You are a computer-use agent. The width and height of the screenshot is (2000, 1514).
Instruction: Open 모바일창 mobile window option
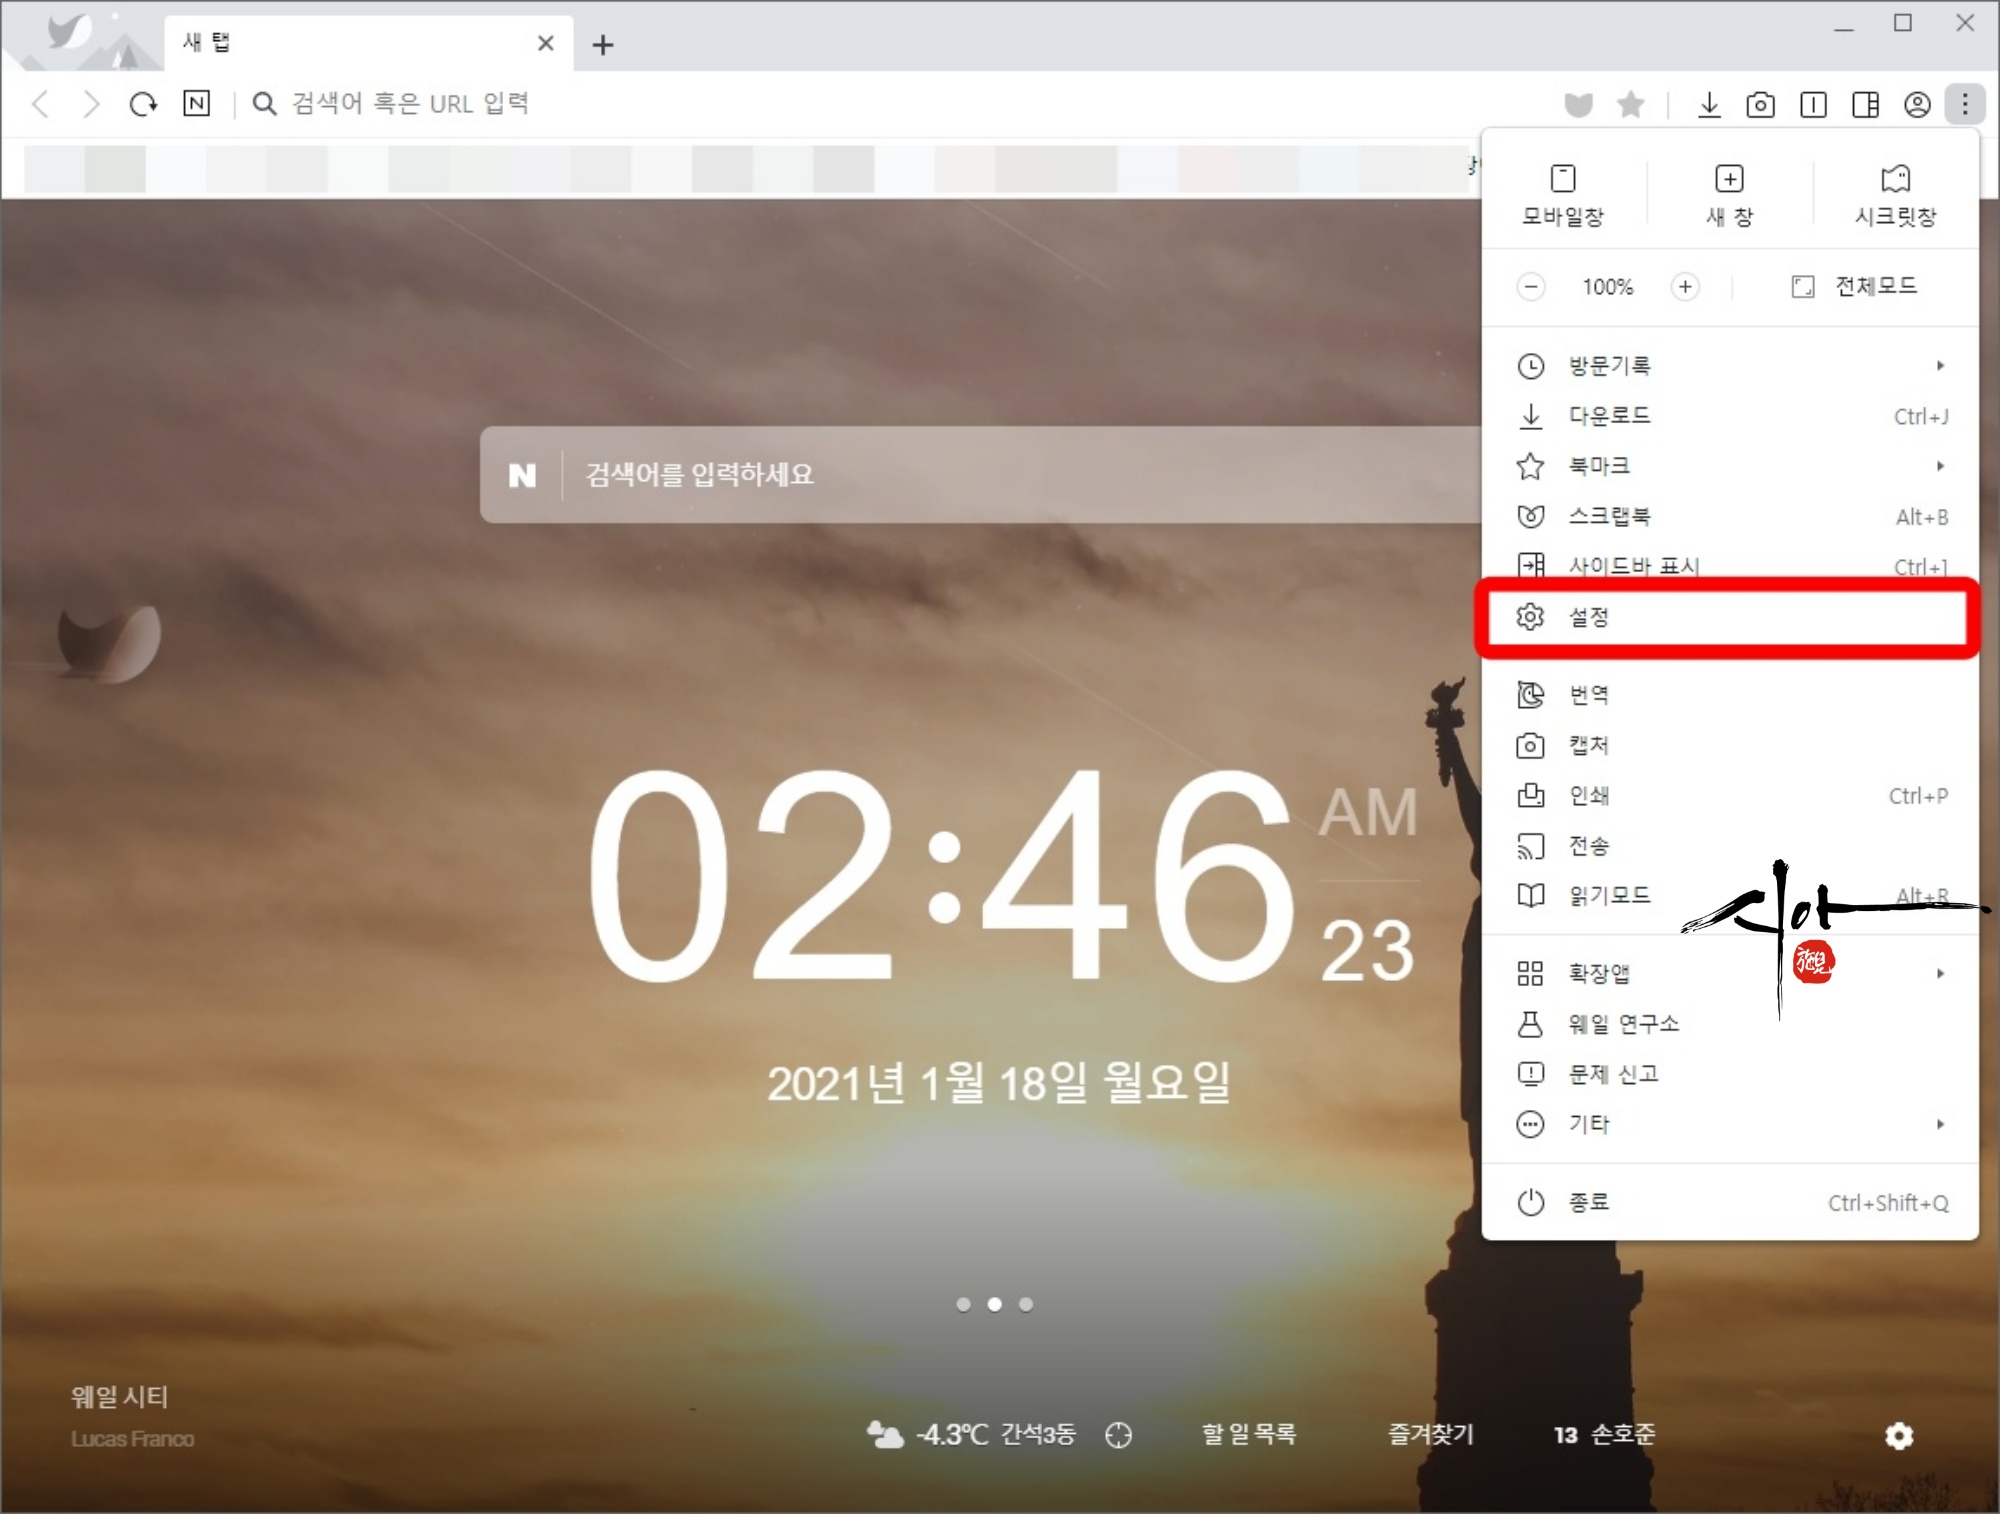(1562, 195)
